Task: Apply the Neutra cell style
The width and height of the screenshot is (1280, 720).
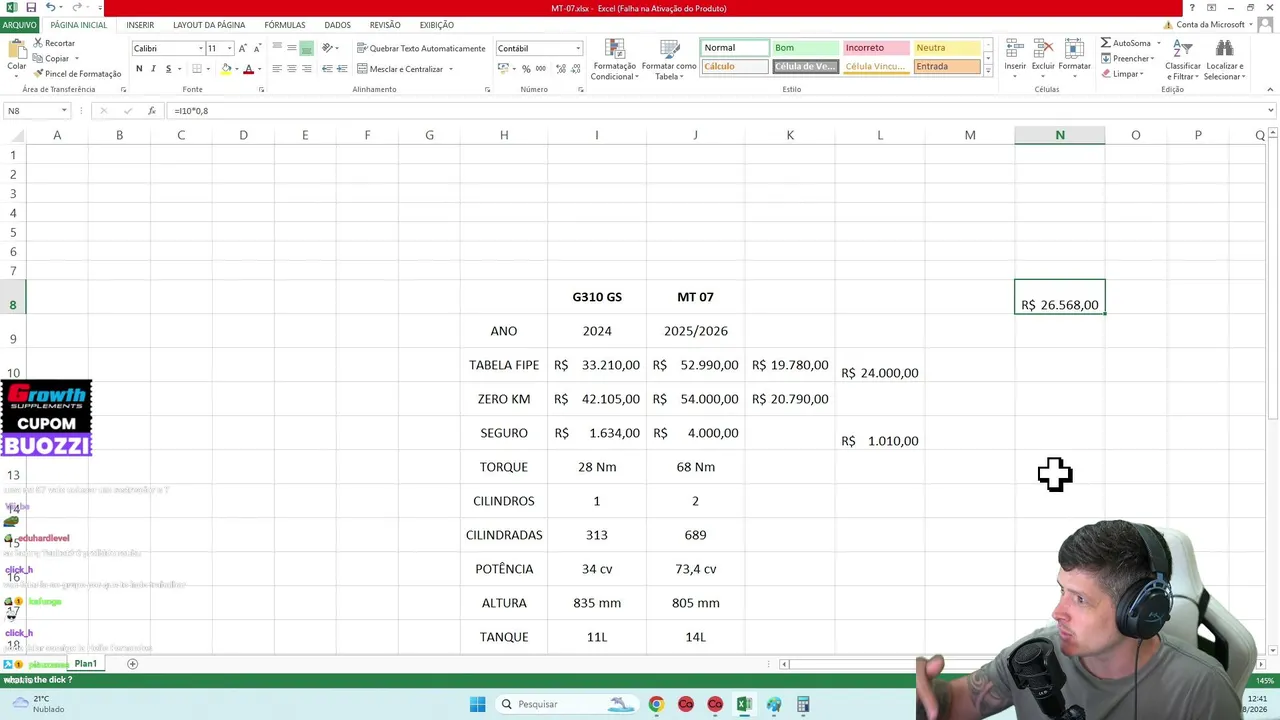Action: click(947, 48)
